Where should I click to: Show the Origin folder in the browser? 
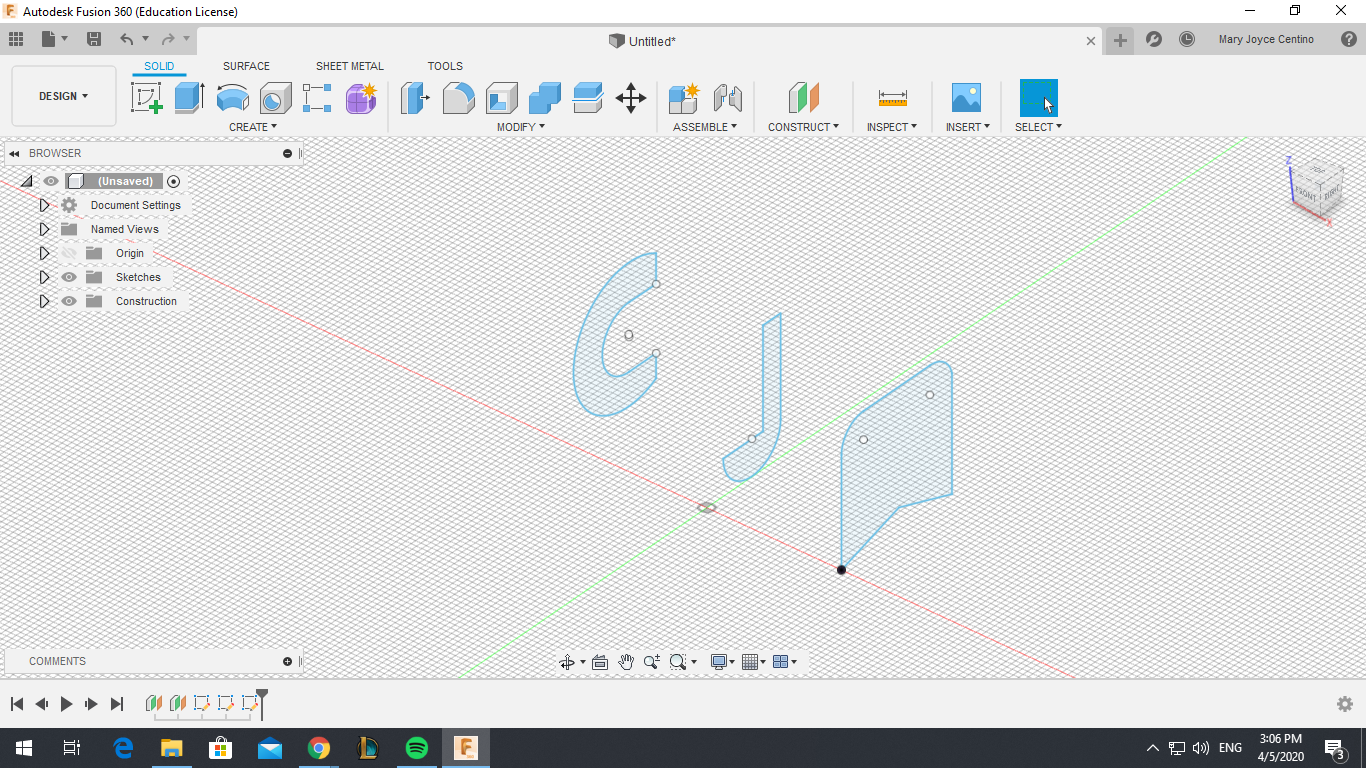click(x=69, y=253)
